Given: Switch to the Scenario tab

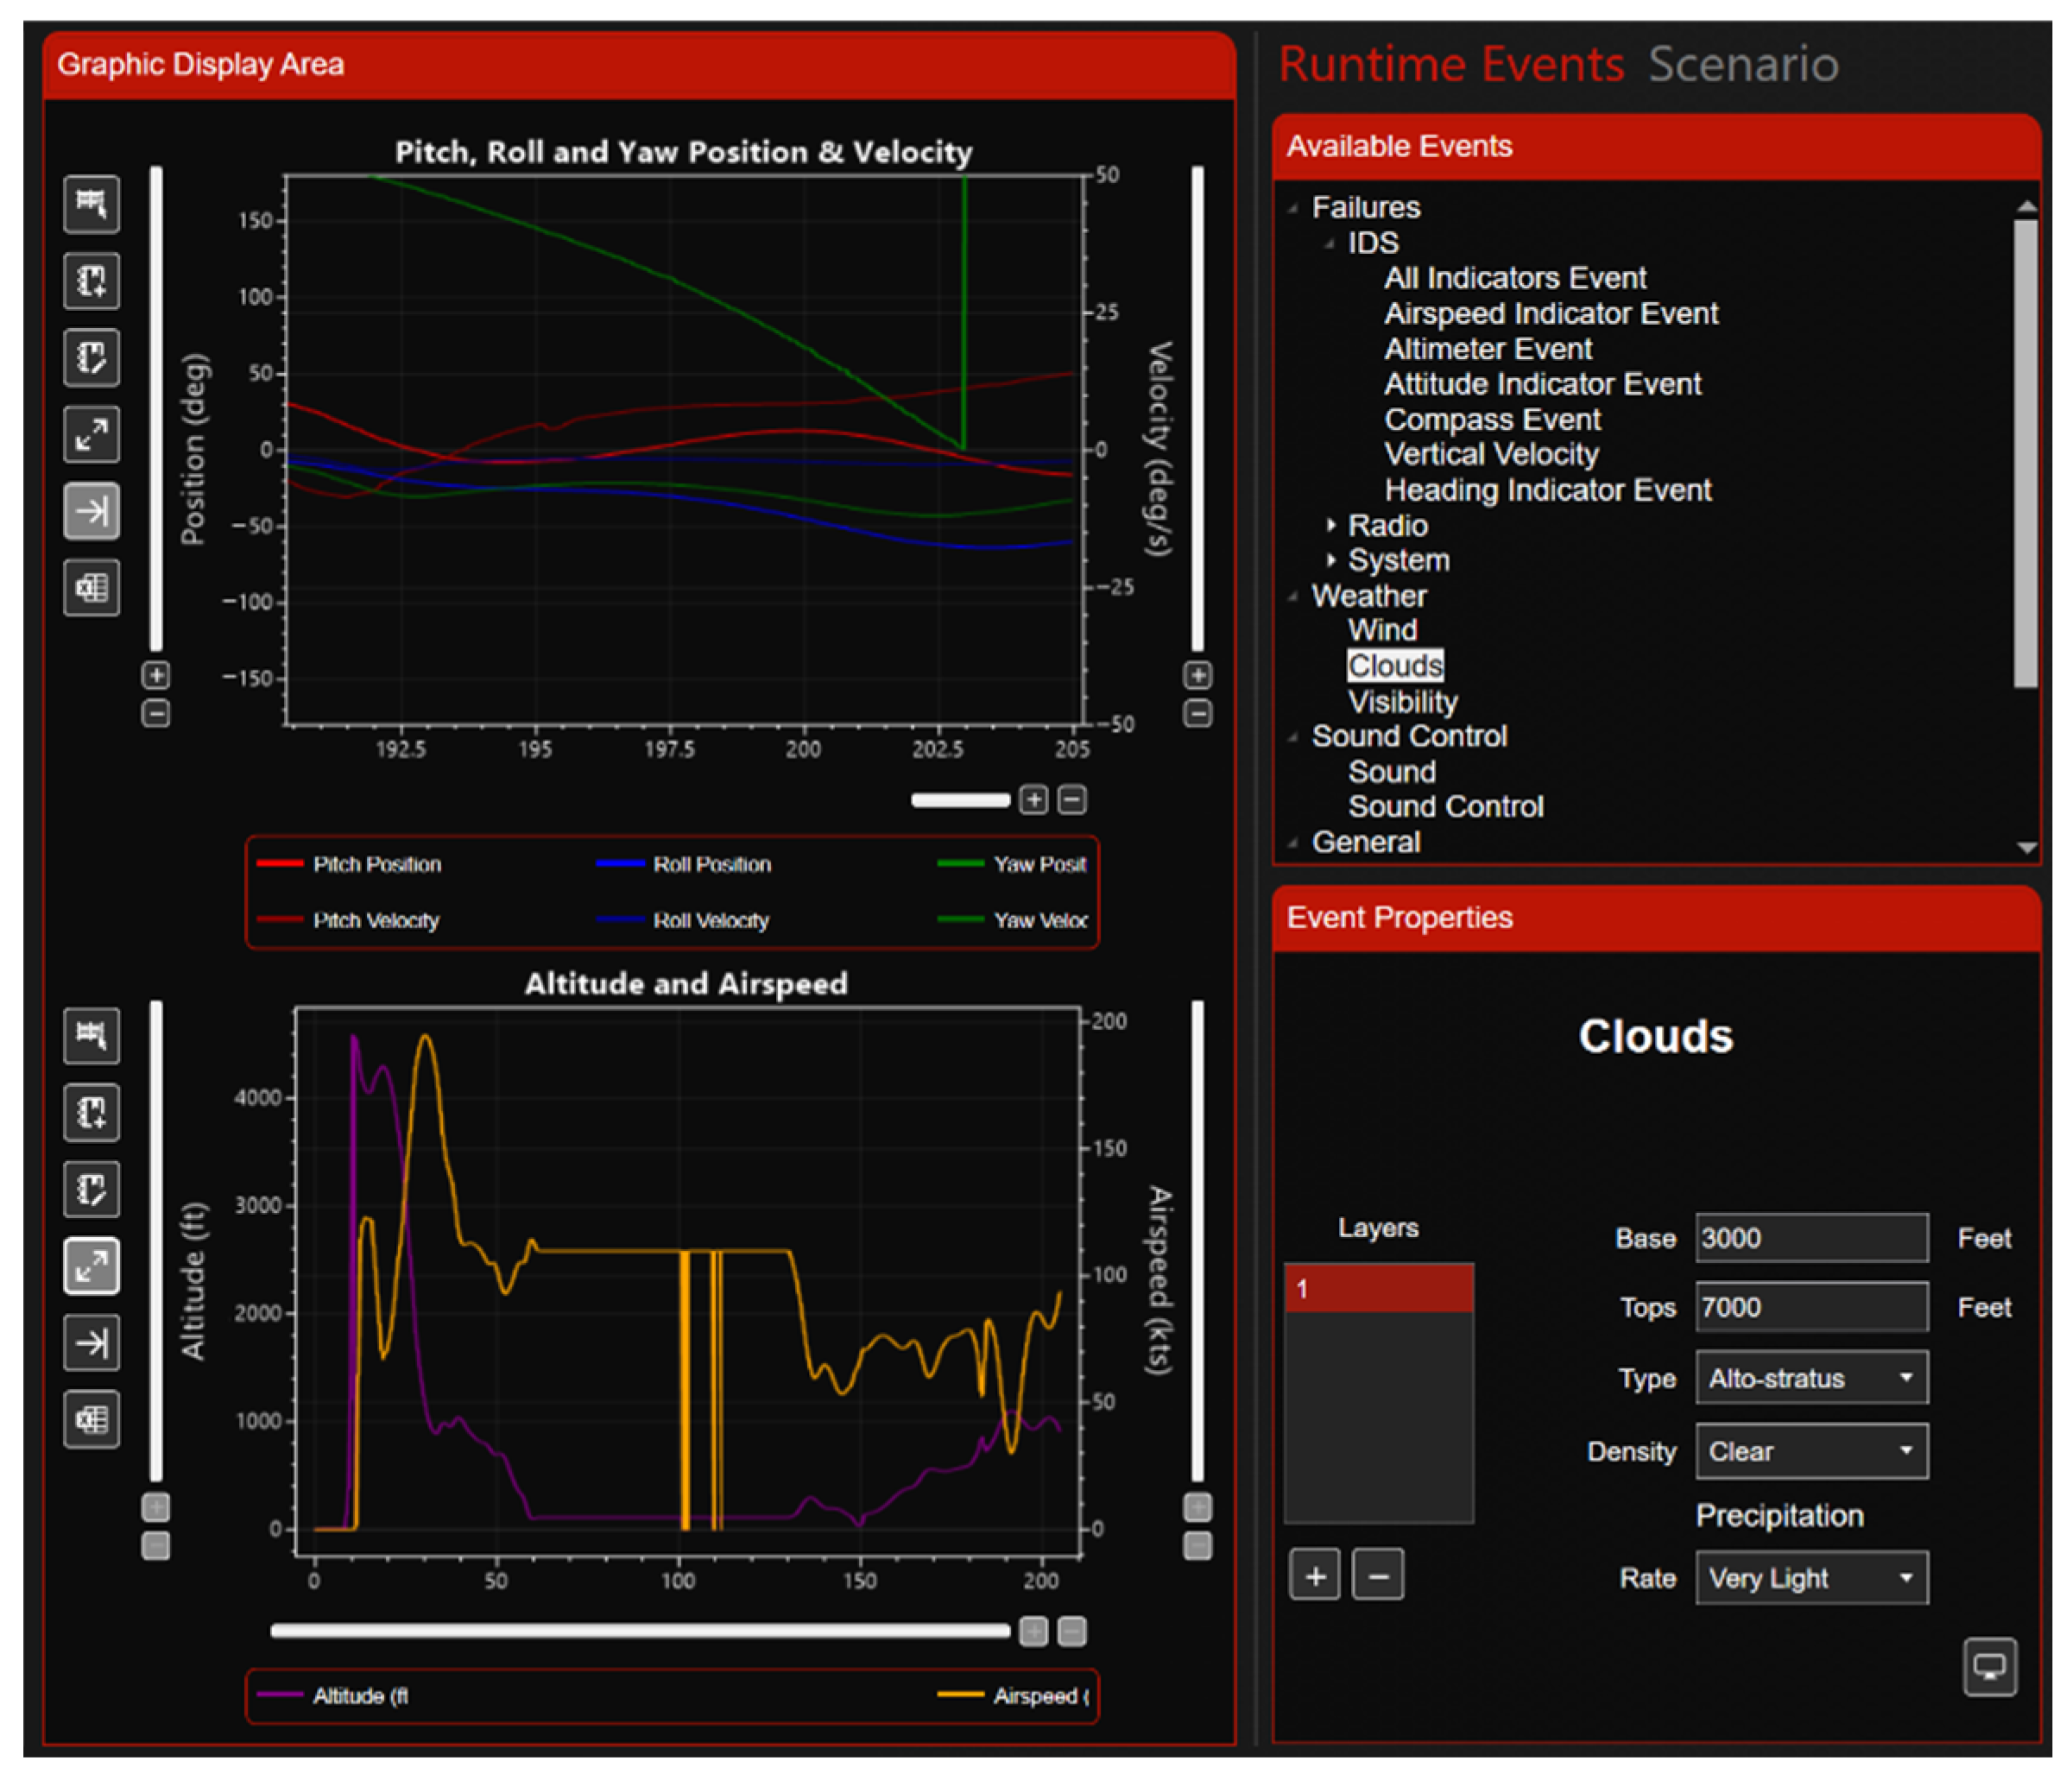Looking at the screenshot, I should 1742,65.
